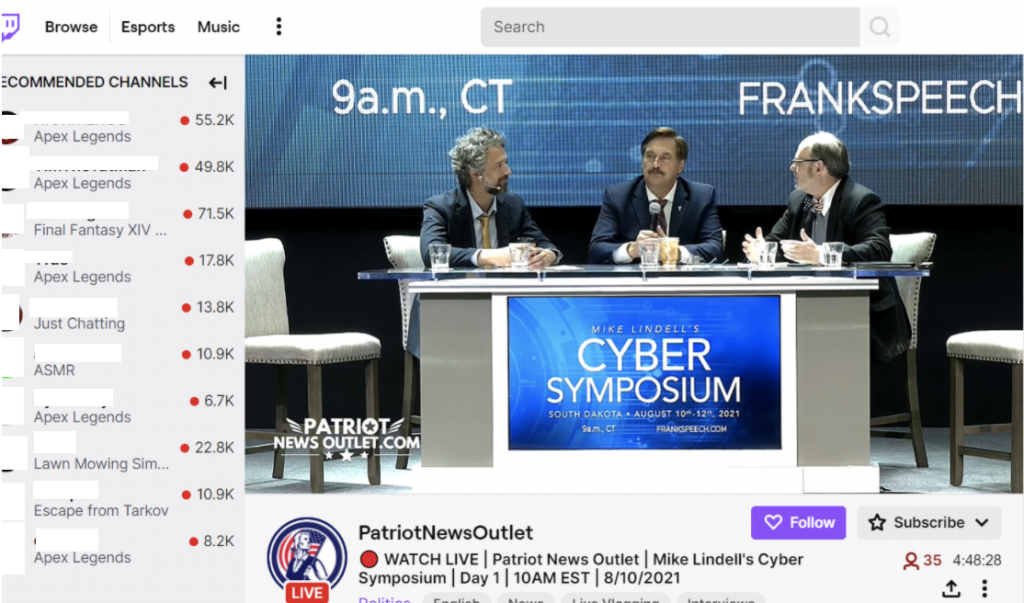Open the Politics category link
The height and width of the screenshot is (603, 1024).
(384, 599)
